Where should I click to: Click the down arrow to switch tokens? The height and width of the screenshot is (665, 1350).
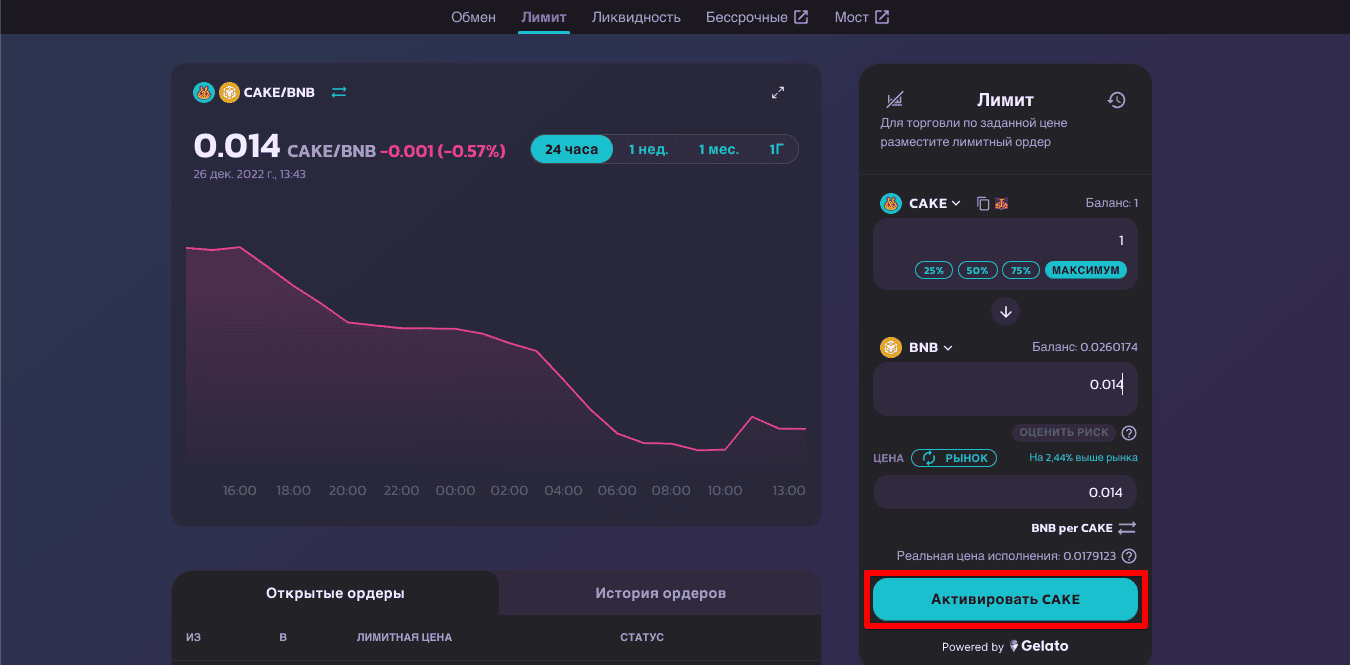point(1006,312)
